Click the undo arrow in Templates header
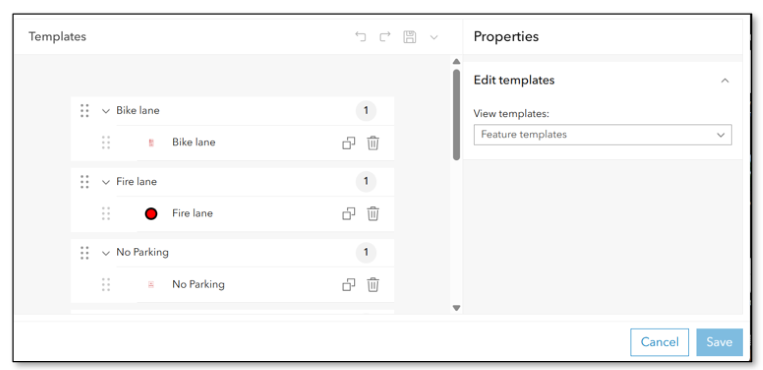 (361, 37)
